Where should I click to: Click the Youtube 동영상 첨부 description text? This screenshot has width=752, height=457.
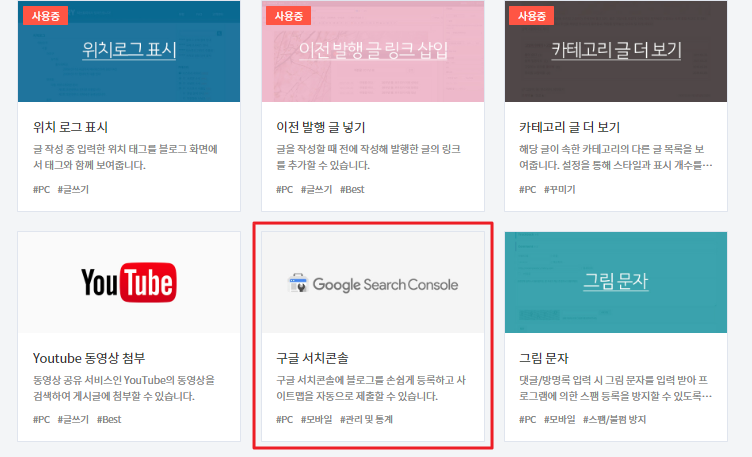(124, 388)
